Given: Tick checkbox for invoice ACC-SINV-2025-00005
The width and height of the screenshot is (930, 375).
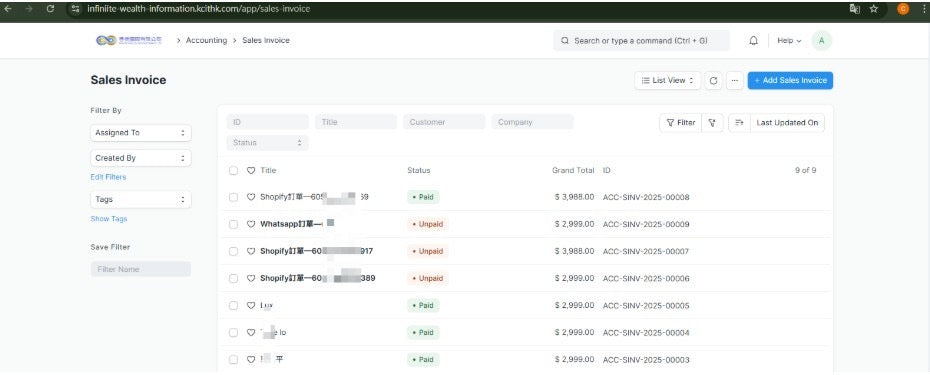Looking at the screenshot, I should click(x=234, y=306).
